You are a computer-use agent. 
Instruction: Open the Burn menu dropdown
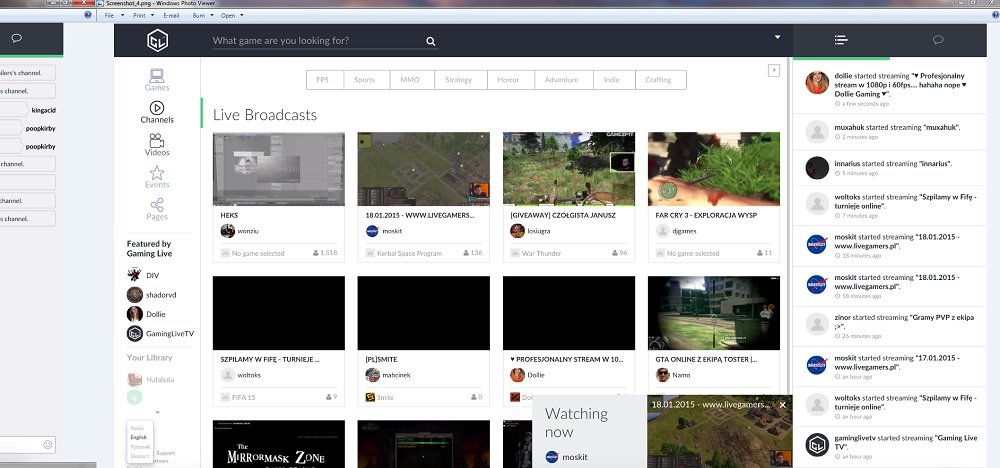[203, 15]
